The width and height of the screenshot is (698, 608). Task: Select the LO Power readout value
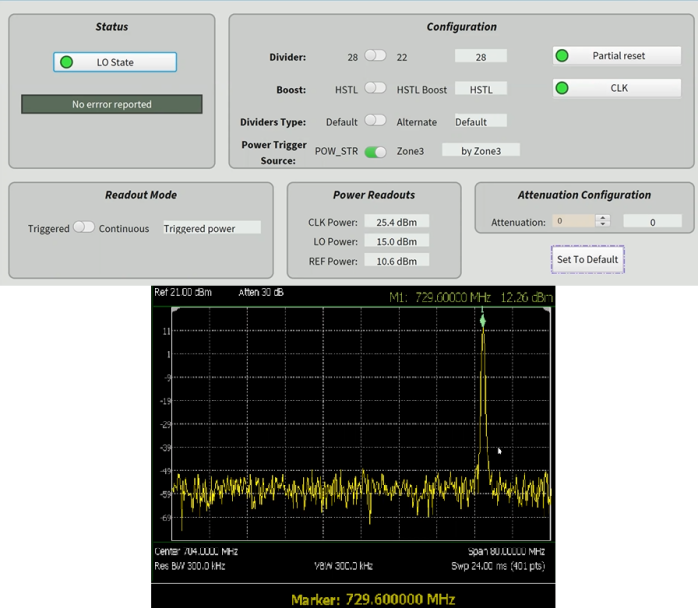coord(396,241)
